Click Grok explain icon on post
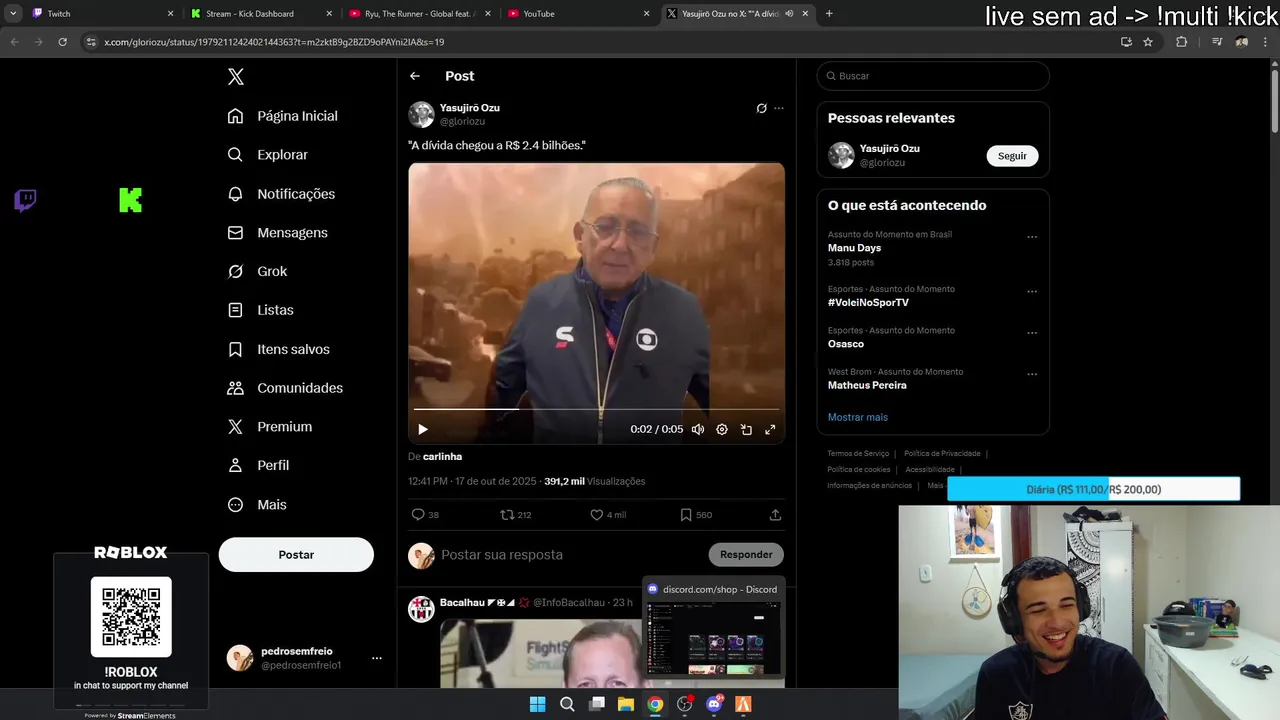 click(x=761, y=108)
